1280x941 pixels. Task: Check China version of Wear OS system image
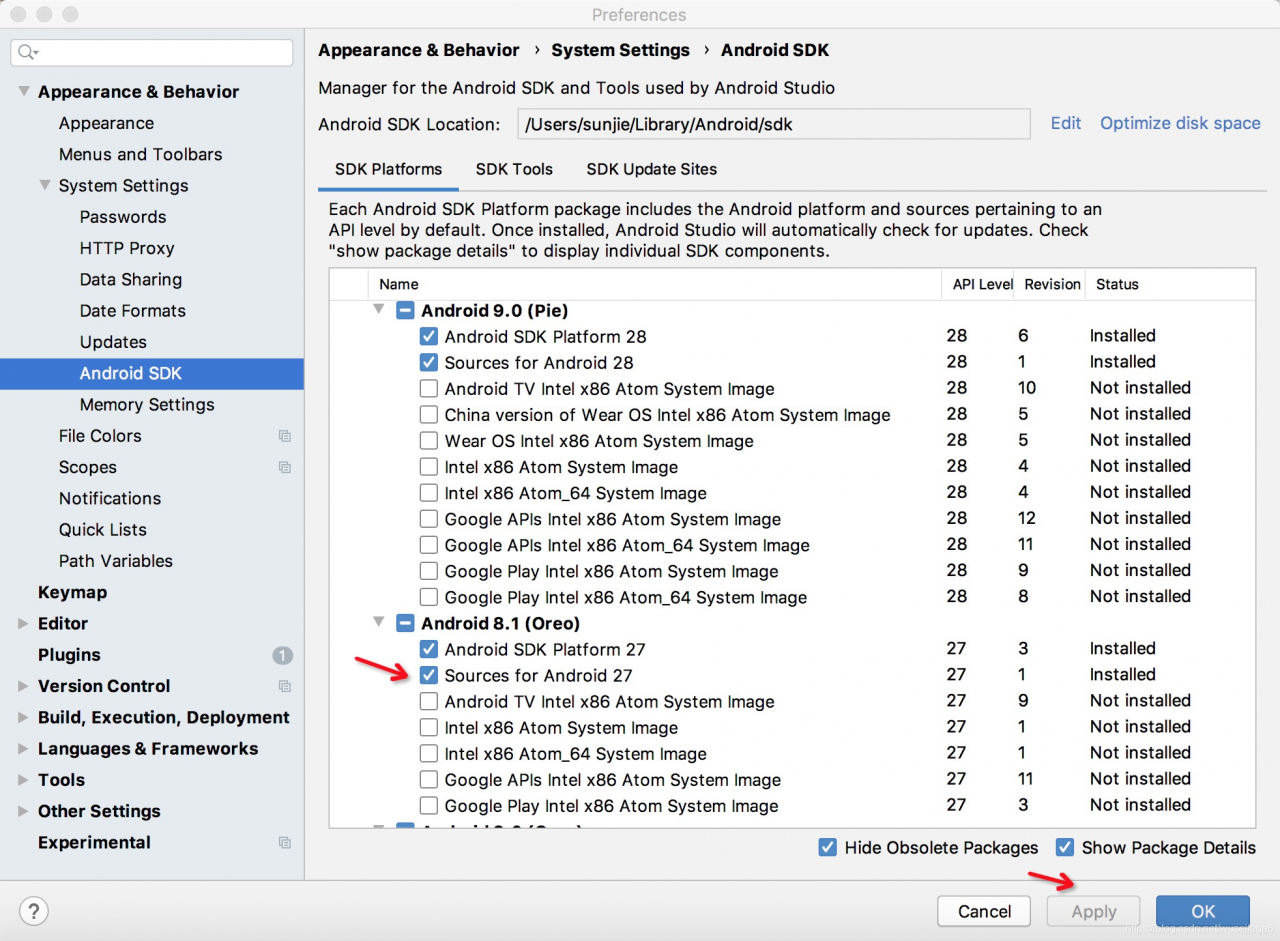(x=428, y=414)
